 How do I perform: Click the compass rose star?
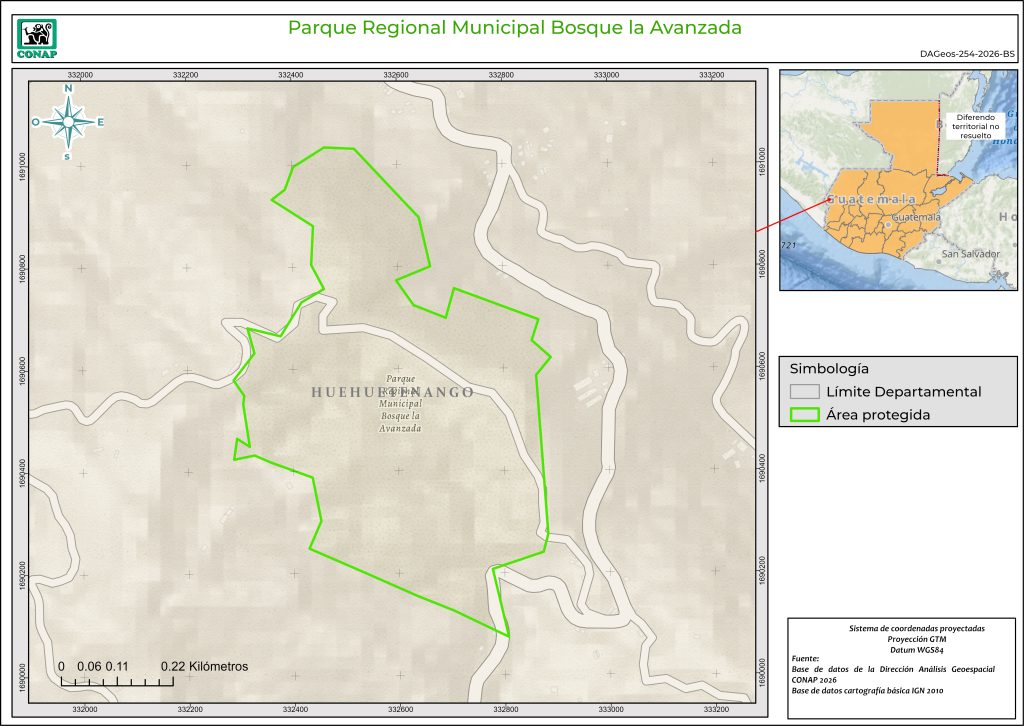click(68, 122)
